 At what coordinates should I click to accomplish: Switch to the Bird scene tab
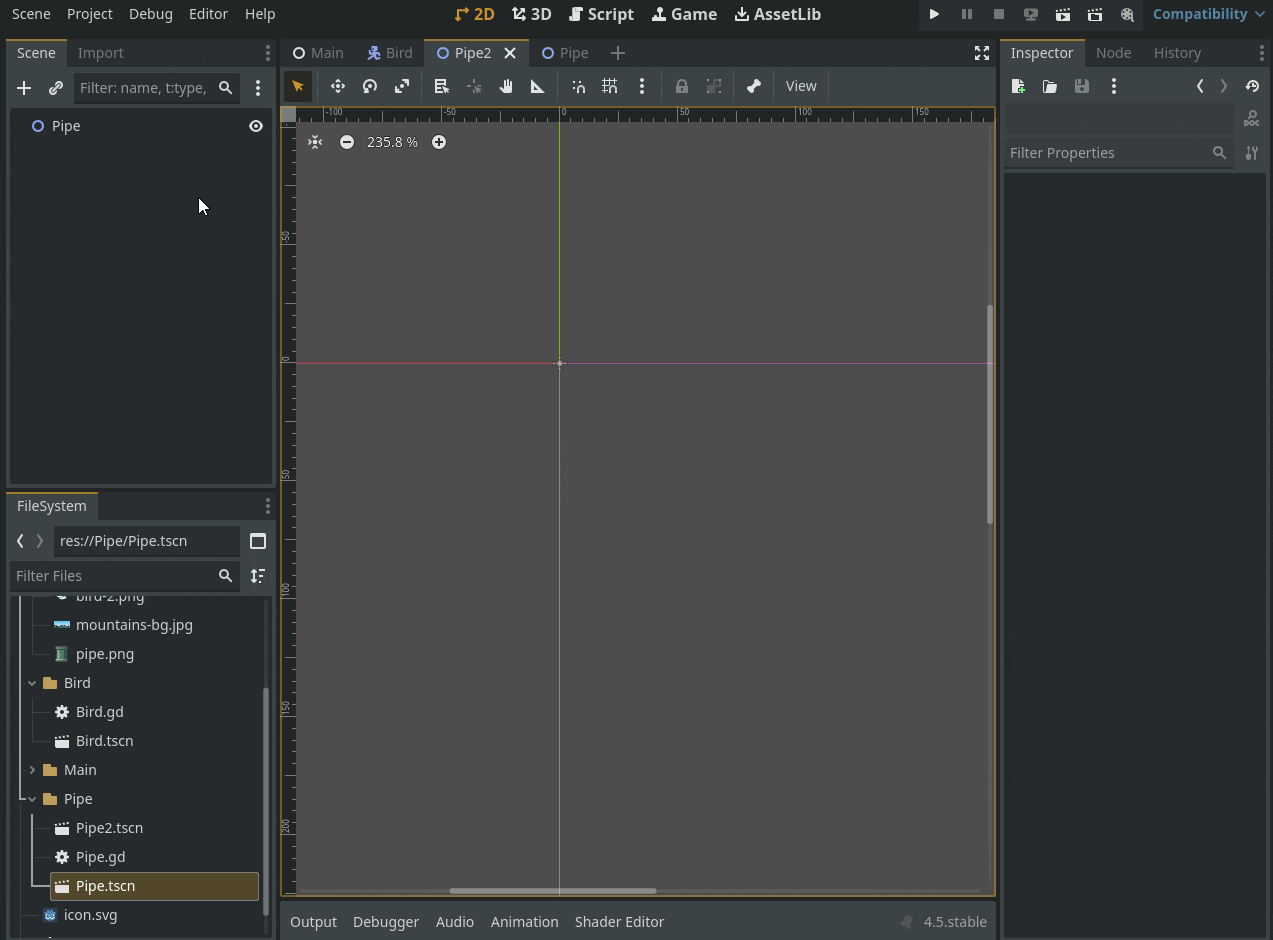[x=390, y=53]
